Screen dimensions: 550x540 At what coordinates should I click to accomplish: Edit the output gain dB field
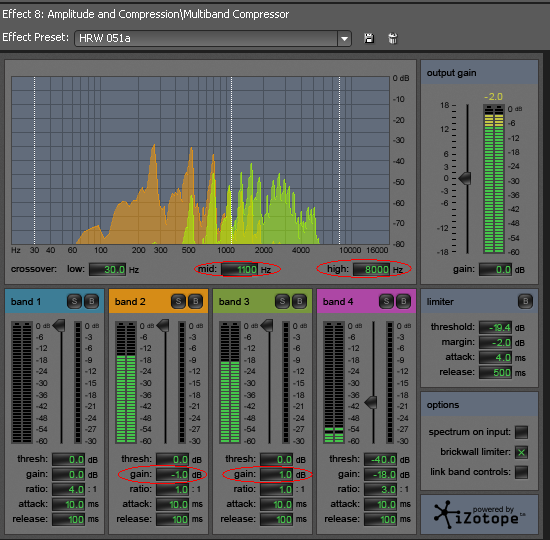click(x=496, y=269)
